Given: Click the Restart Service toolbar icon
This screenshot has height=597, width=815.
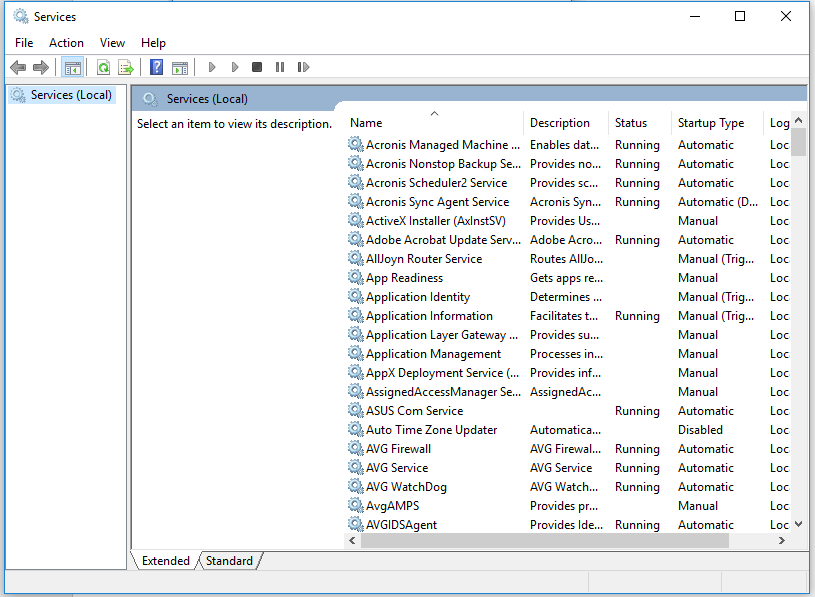Looking at the screenshot, I should point(302,68).
